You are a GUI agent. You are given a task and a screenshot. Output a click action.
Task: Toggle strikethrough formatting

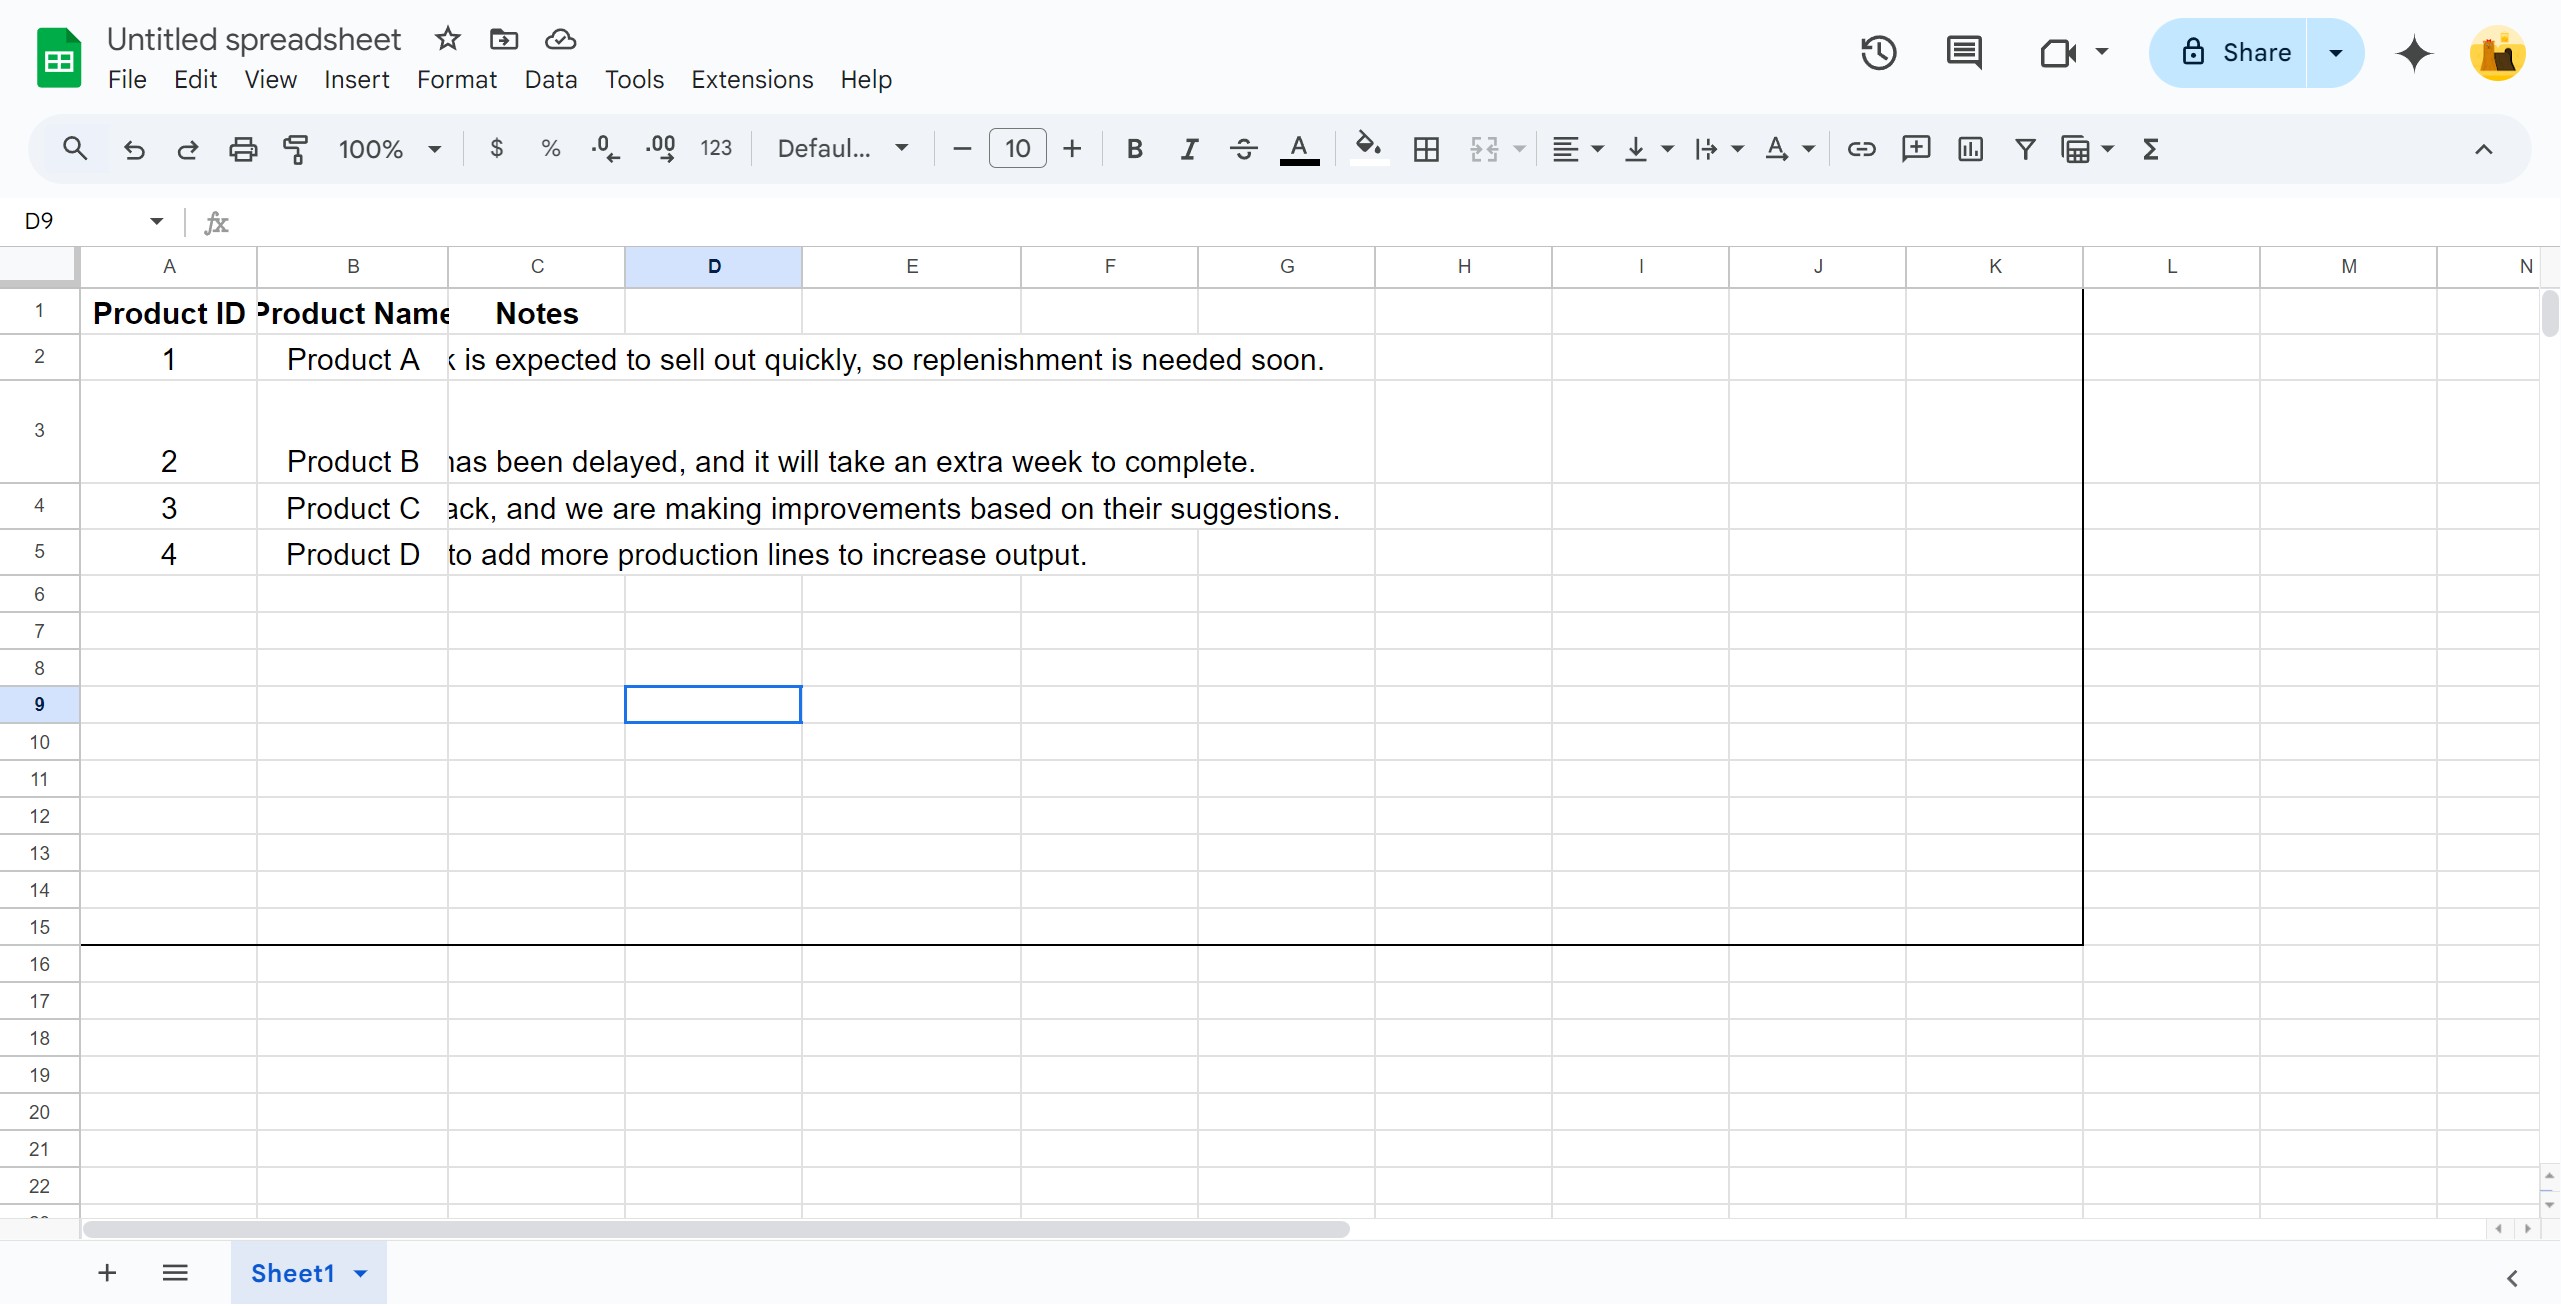tap(1244, 149)
